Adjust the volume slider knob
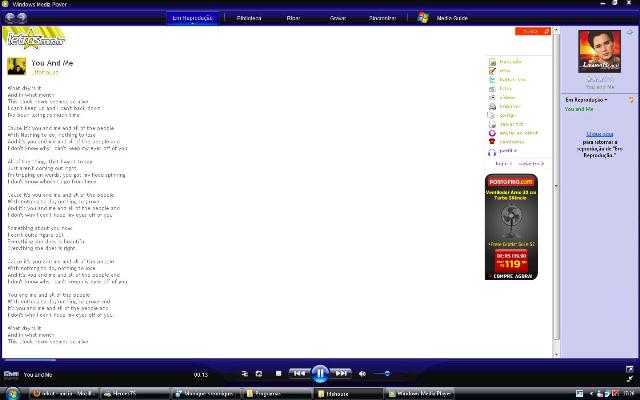640x400 pixels. click(x=387, y=373)
